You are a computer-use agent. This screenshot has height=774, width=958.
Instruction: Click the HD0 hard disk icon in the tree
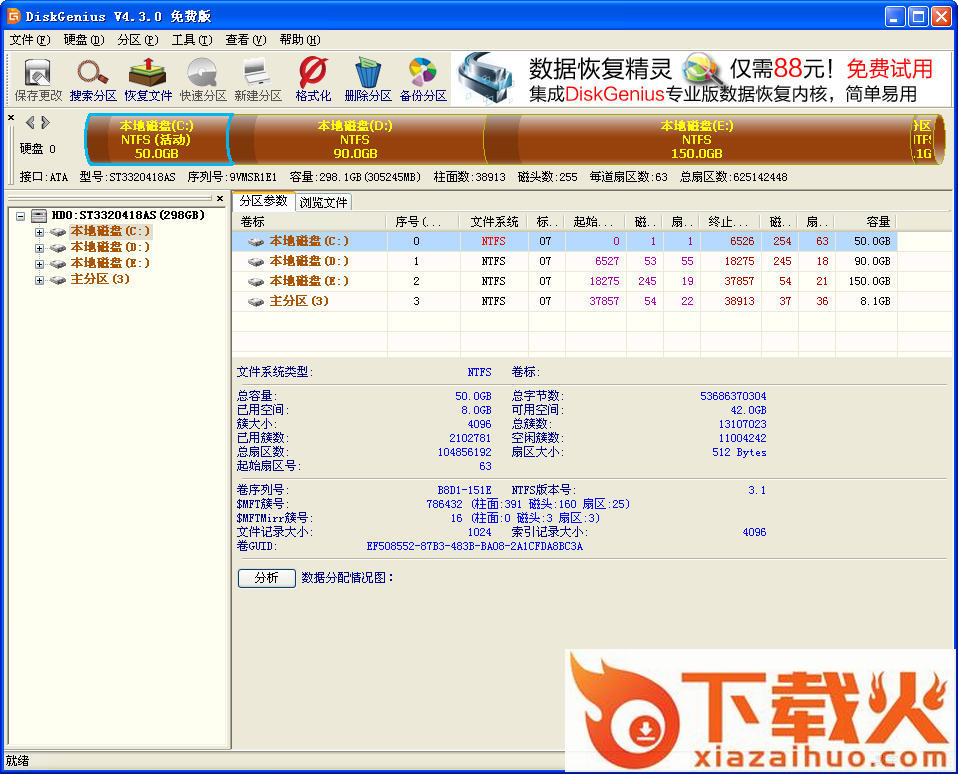[39, 216]
